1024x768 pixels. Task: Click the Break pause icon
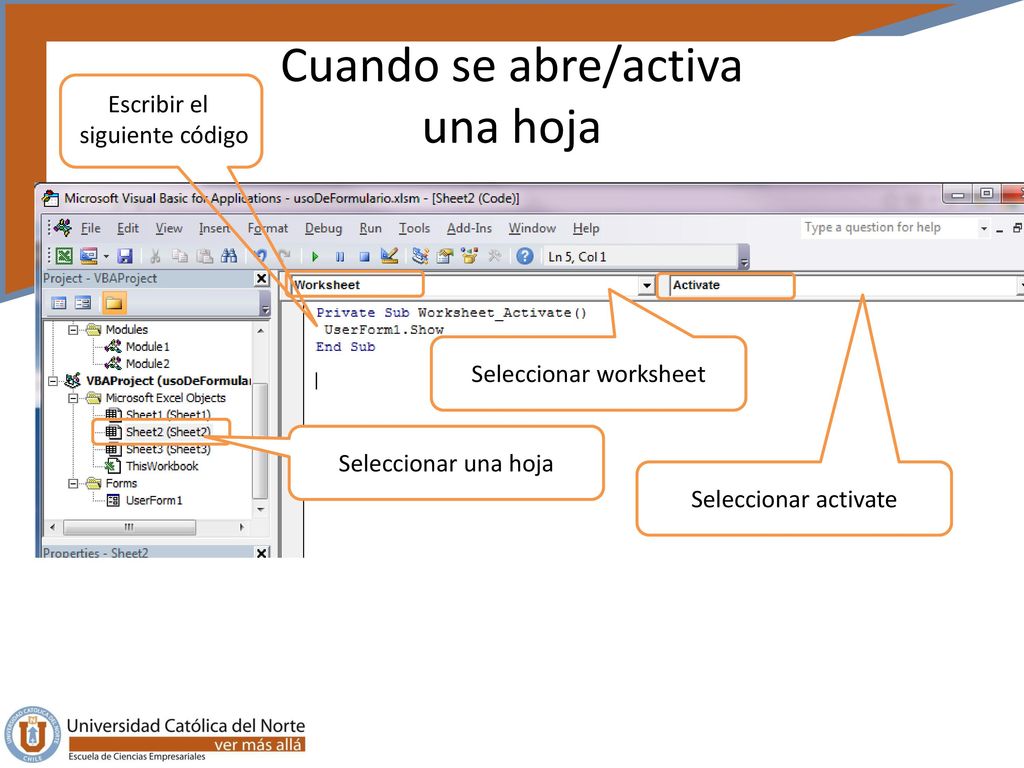tap(340, 257)
